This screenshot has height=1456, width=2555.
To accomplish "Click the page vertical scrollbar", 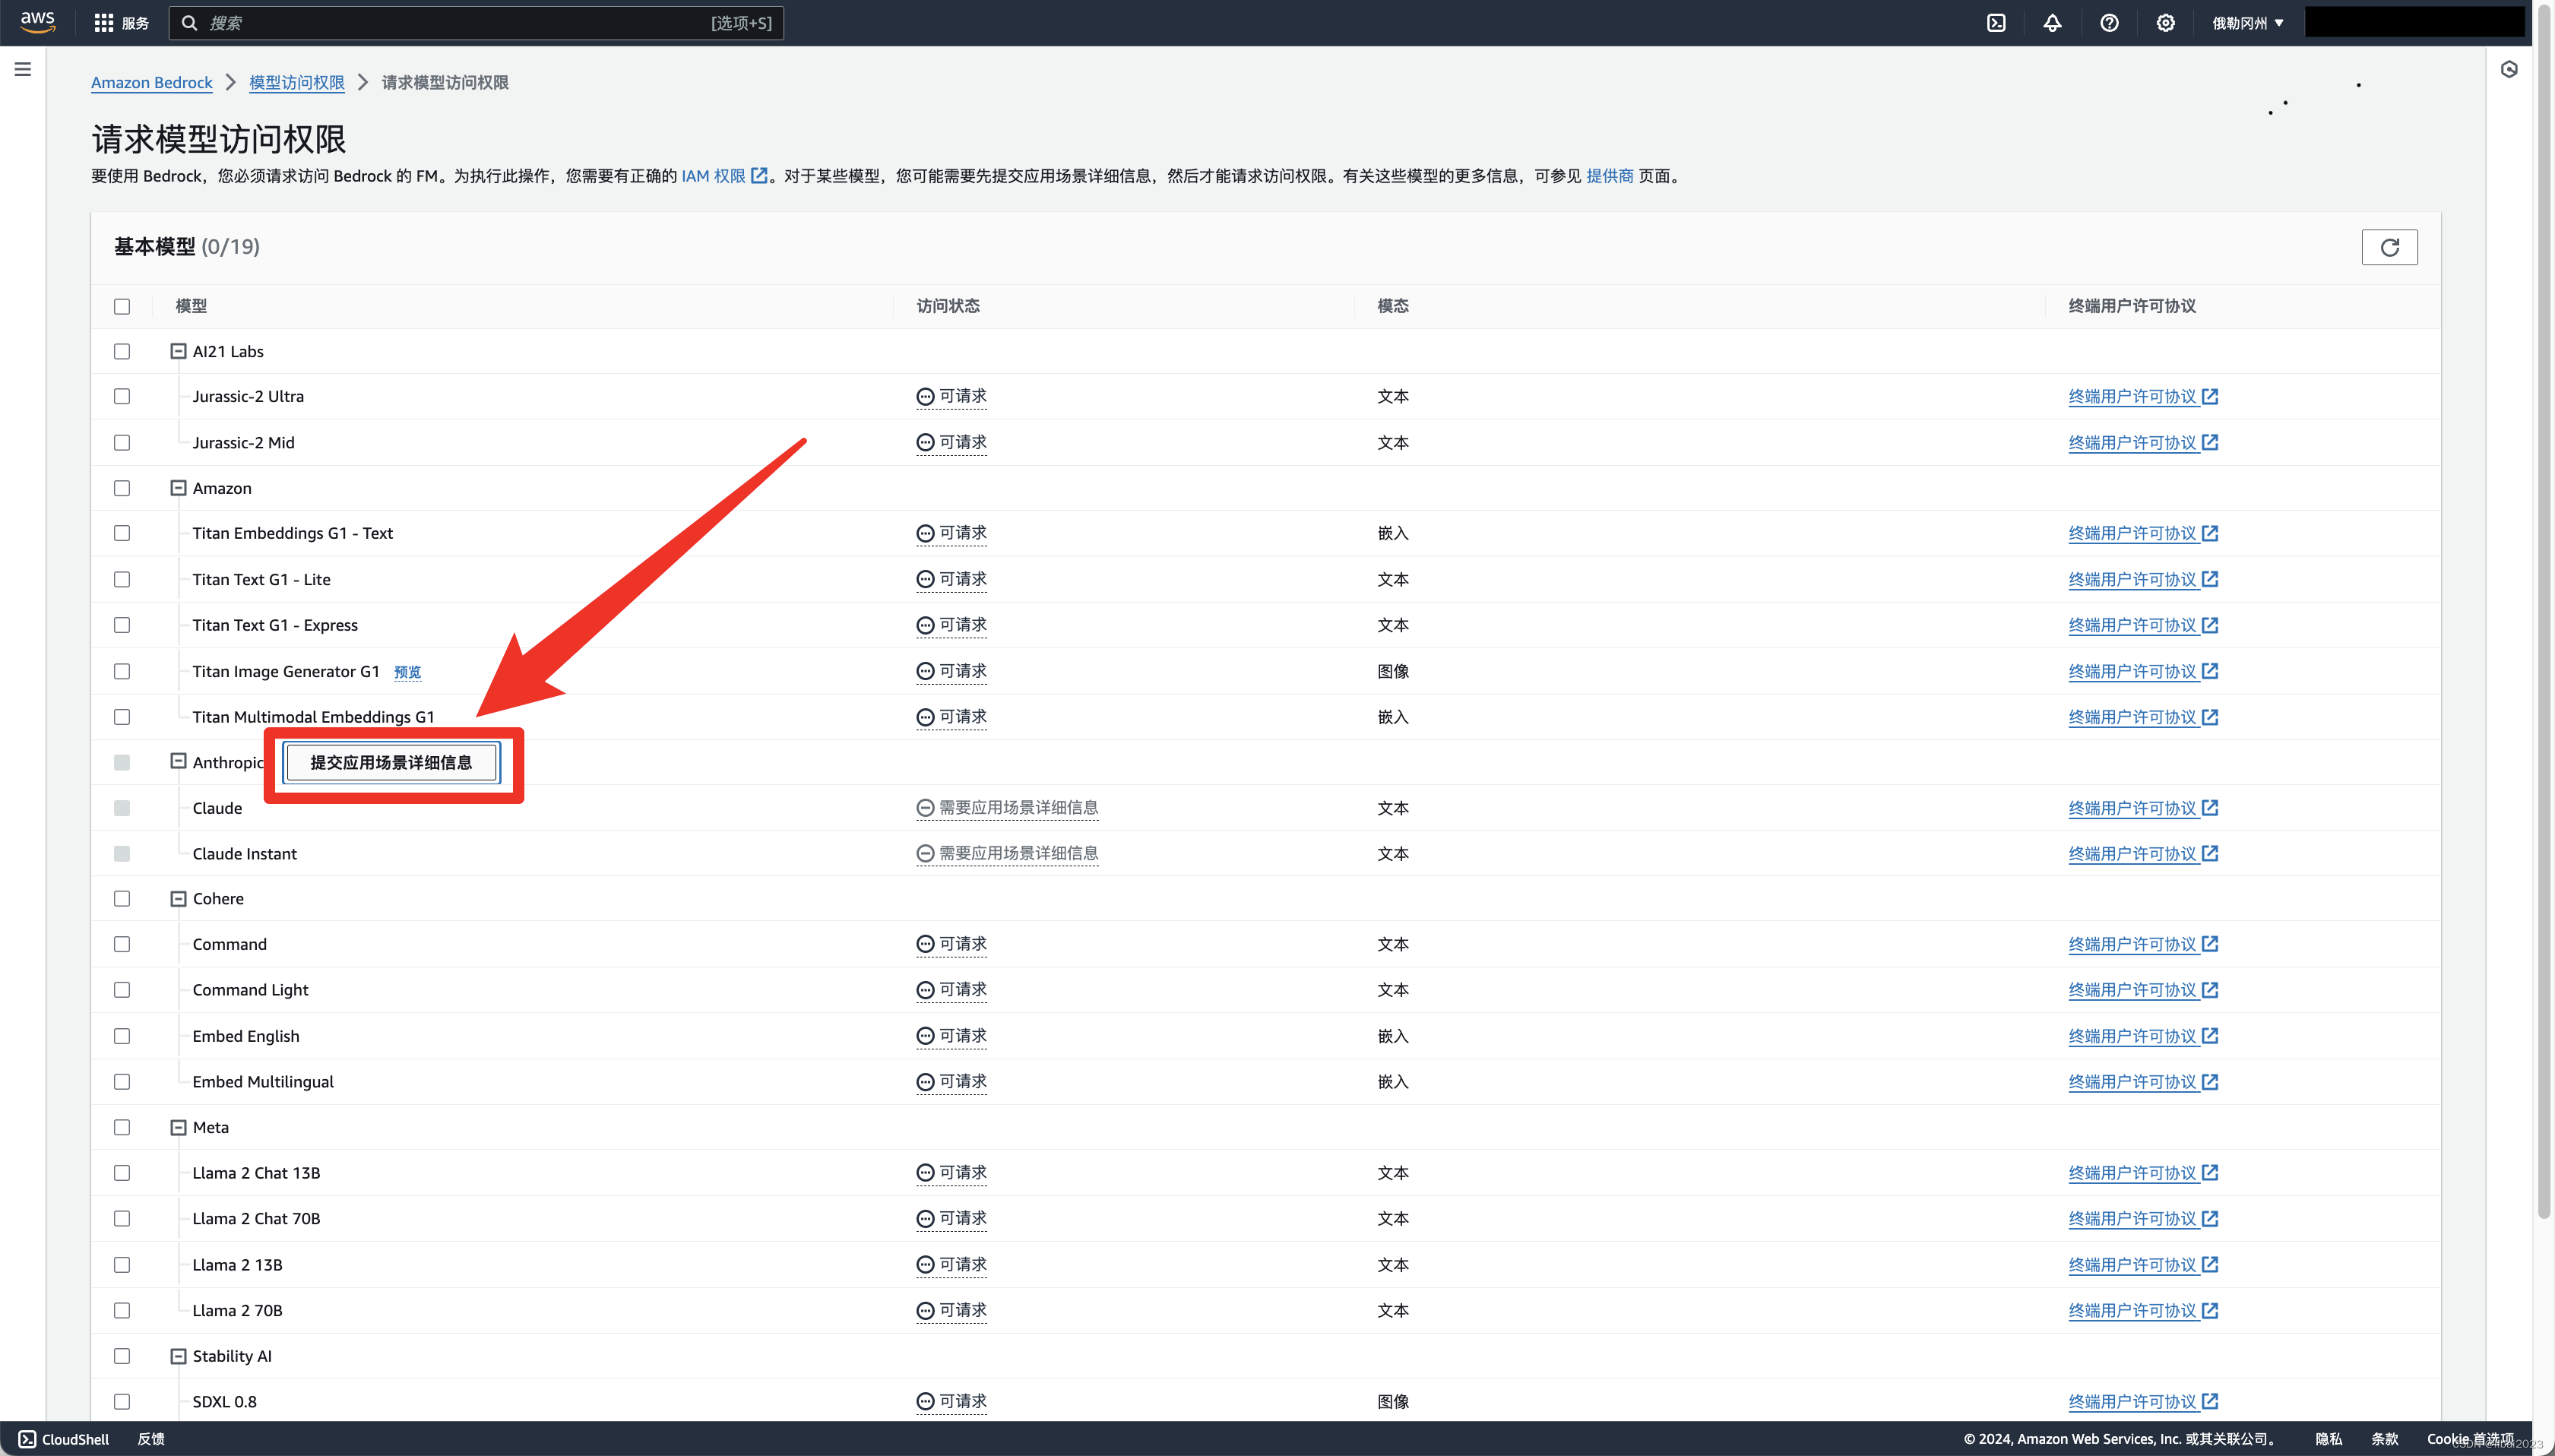I will (2544, 610).
